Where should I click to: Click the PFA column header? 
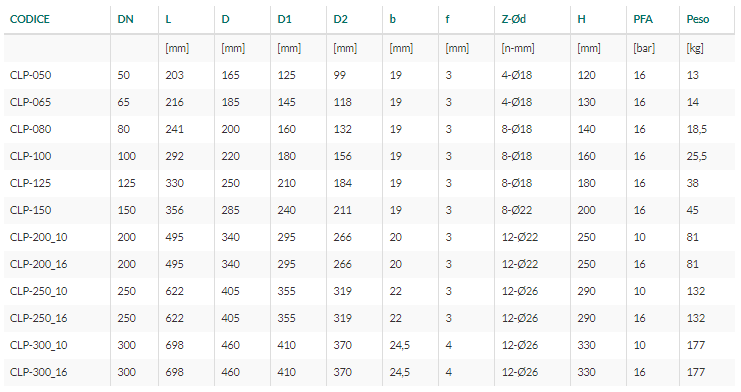point(643,19)
